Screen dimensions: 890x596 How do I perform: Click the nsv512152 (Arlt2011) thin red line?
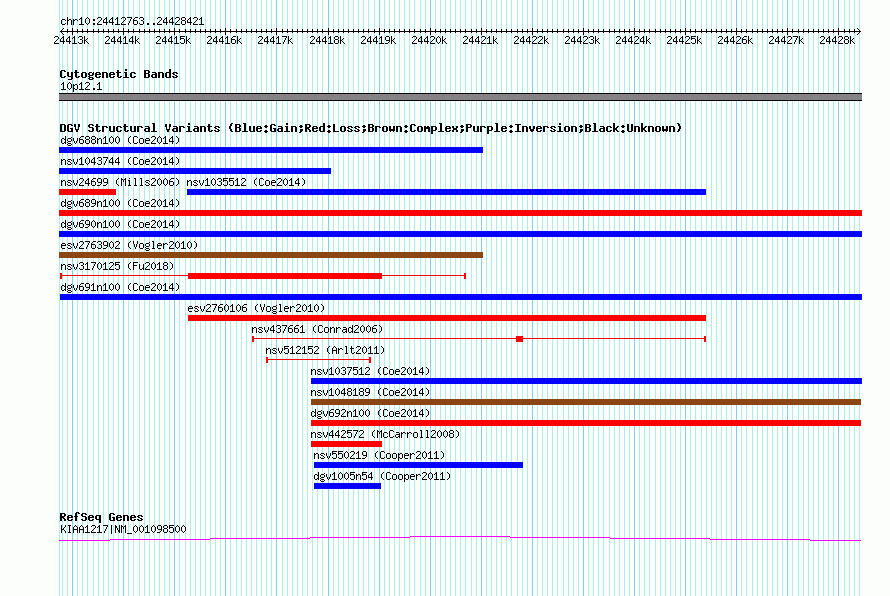(x=318, y=360)
